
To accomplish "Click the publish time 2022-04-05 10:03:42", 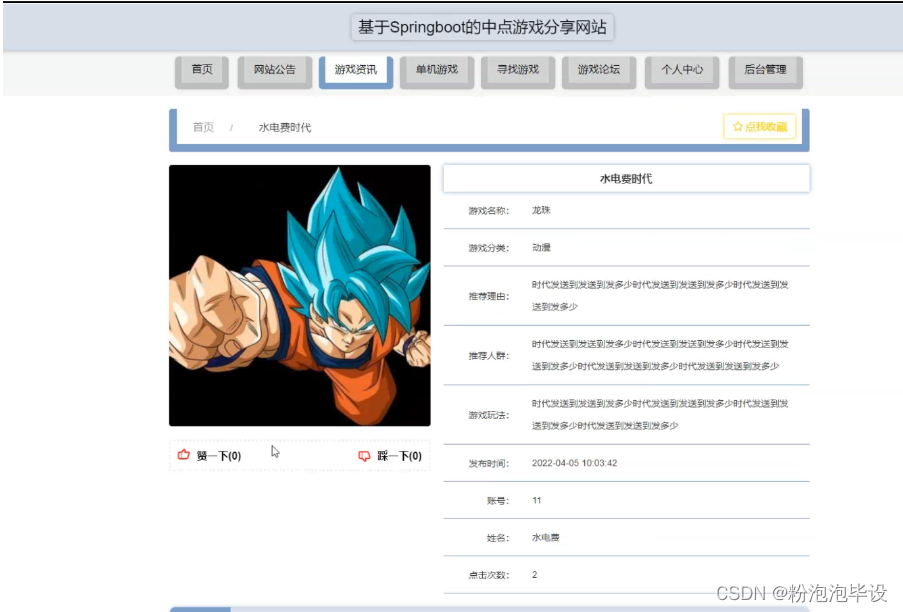I will 574,463.
